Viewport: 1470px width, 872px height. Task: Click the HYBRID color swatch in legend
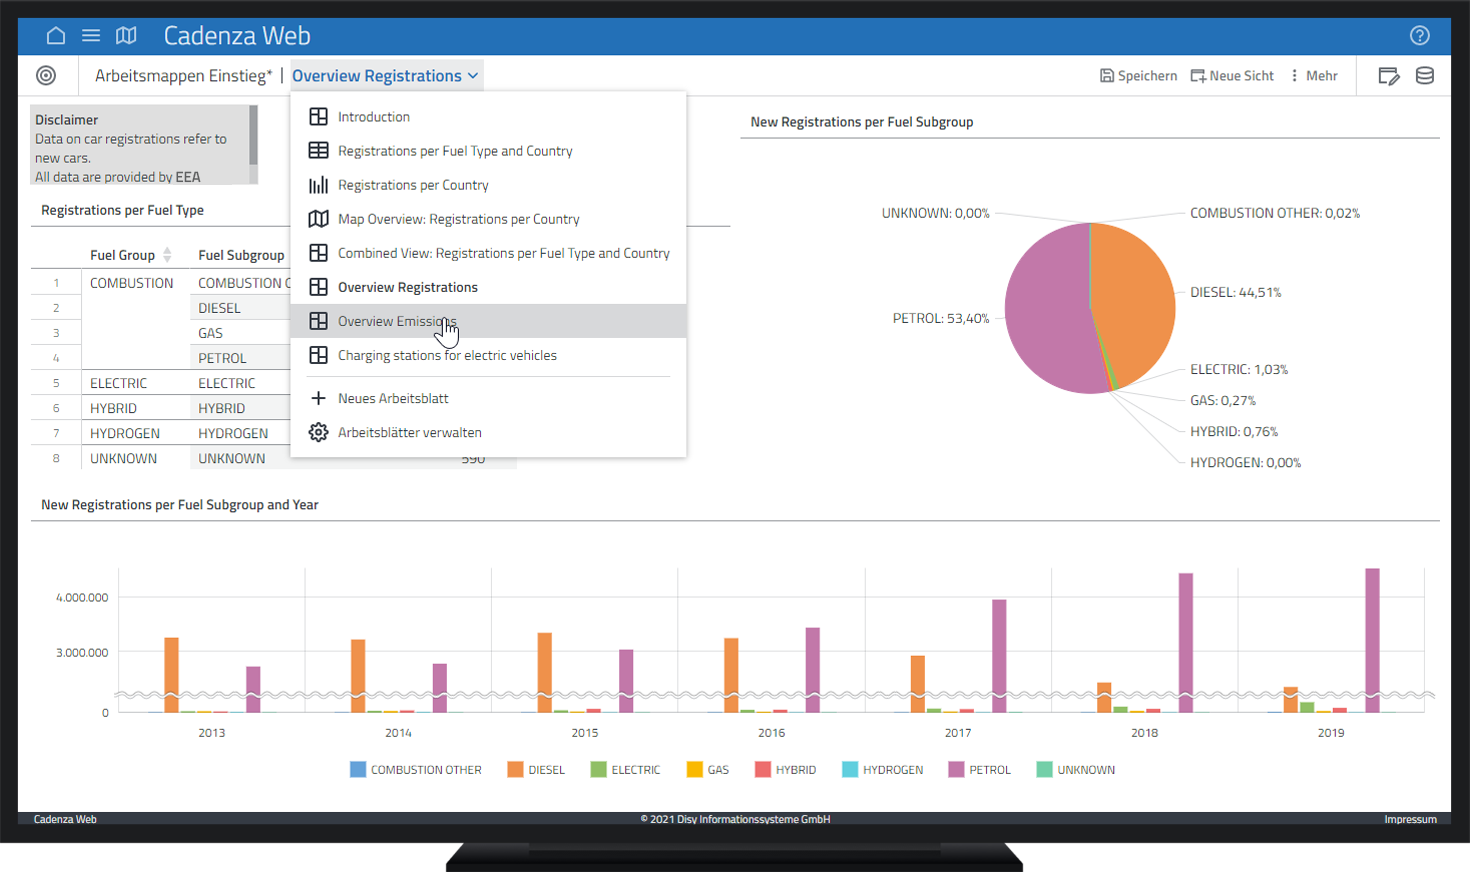pyautogui.click(x=763, y=770)
